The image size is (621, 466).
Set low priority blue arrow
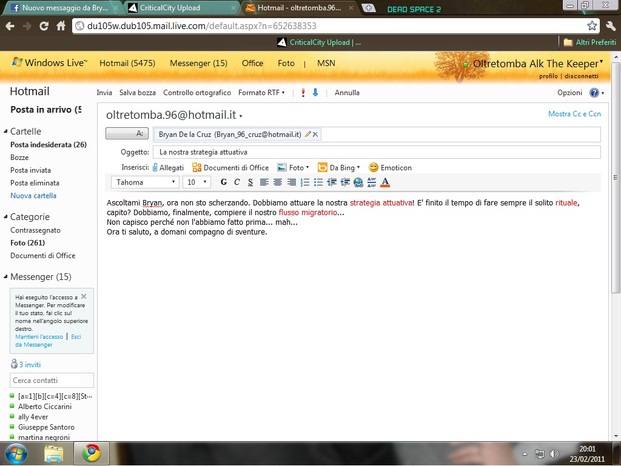[x=315, y=93]
